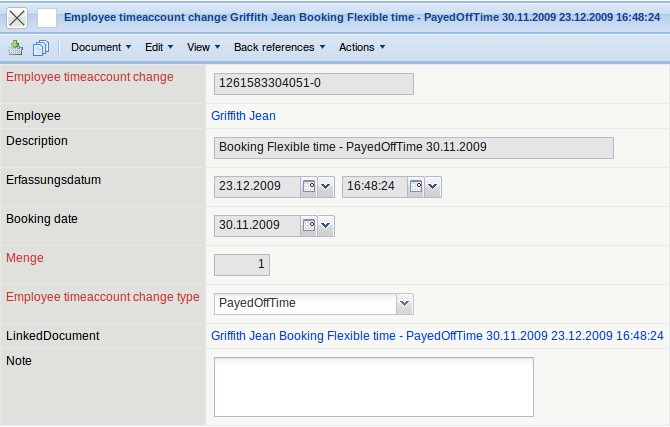Expand dropdown arrow next to 16:48:24 time
The image size is (670, 427).
433,186
